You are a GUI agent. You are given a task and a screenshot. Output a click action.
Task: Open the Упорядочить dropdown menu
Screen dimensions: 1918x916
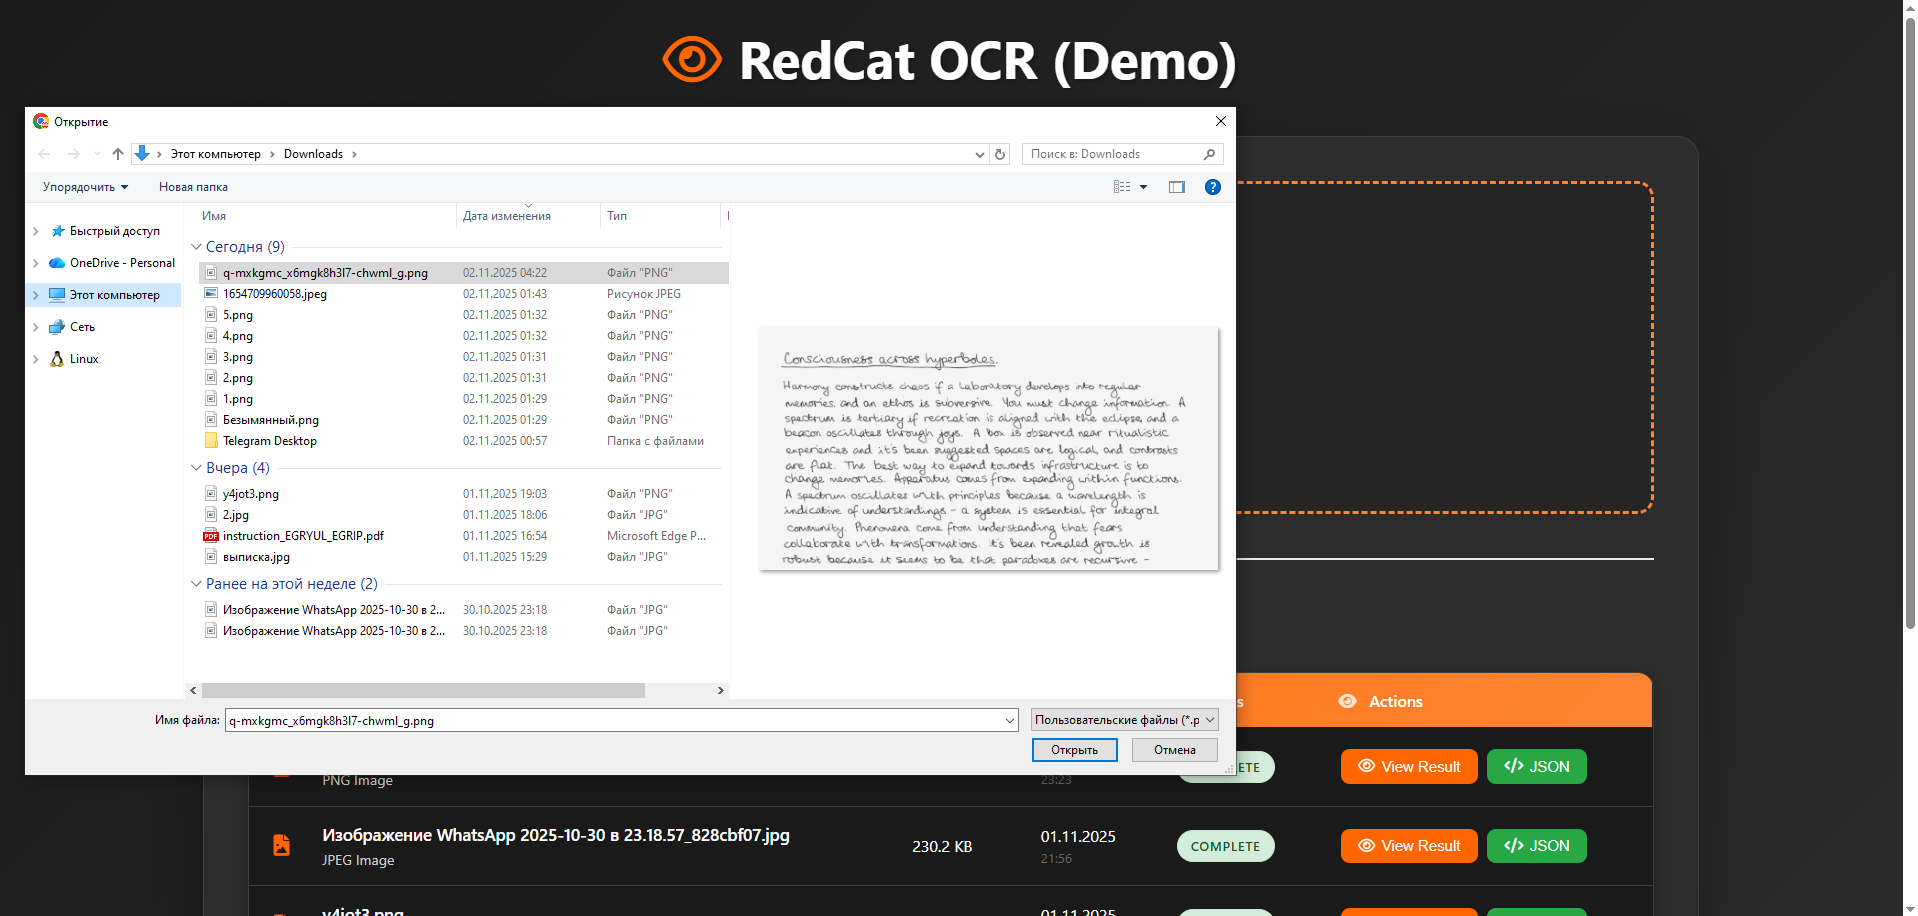point(84,187)
